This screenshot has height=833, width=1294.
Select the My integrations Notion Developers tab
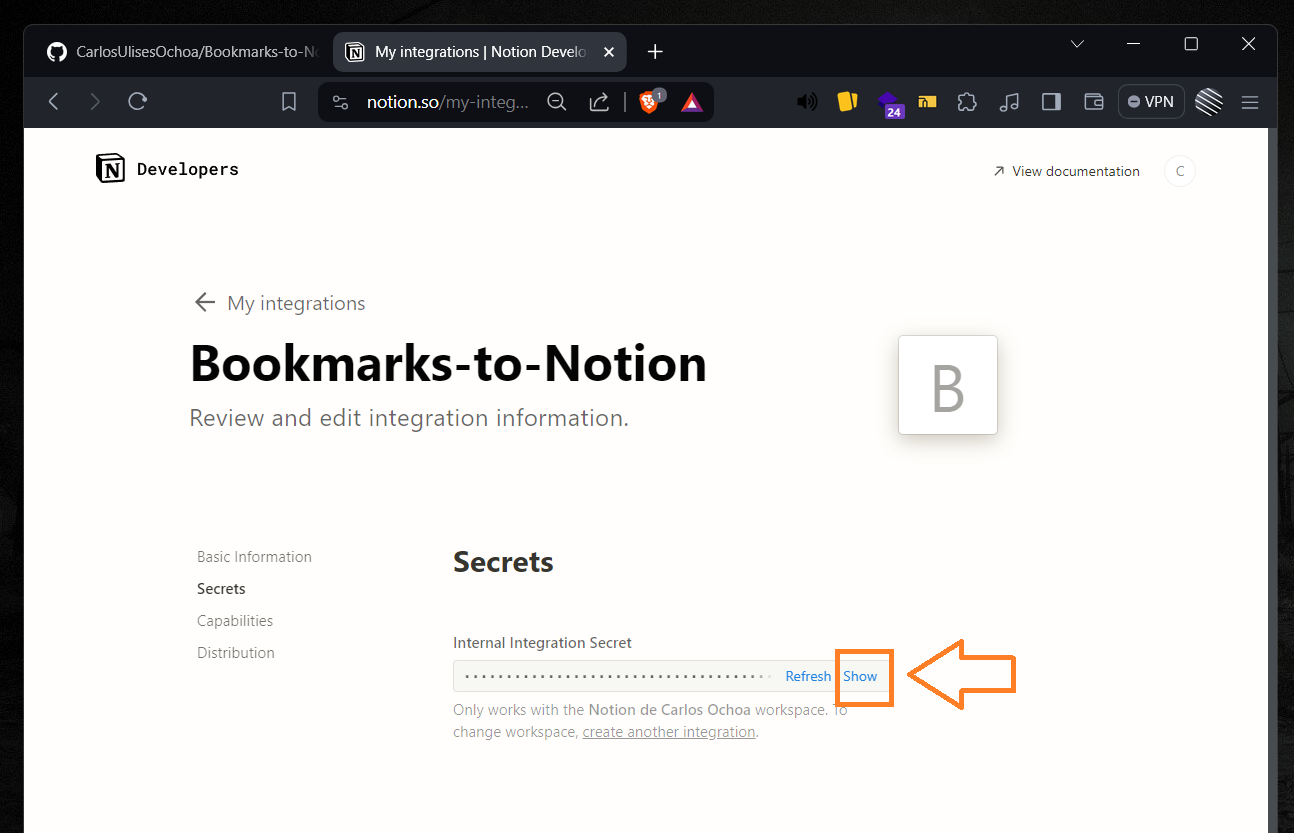coord(481,52)
